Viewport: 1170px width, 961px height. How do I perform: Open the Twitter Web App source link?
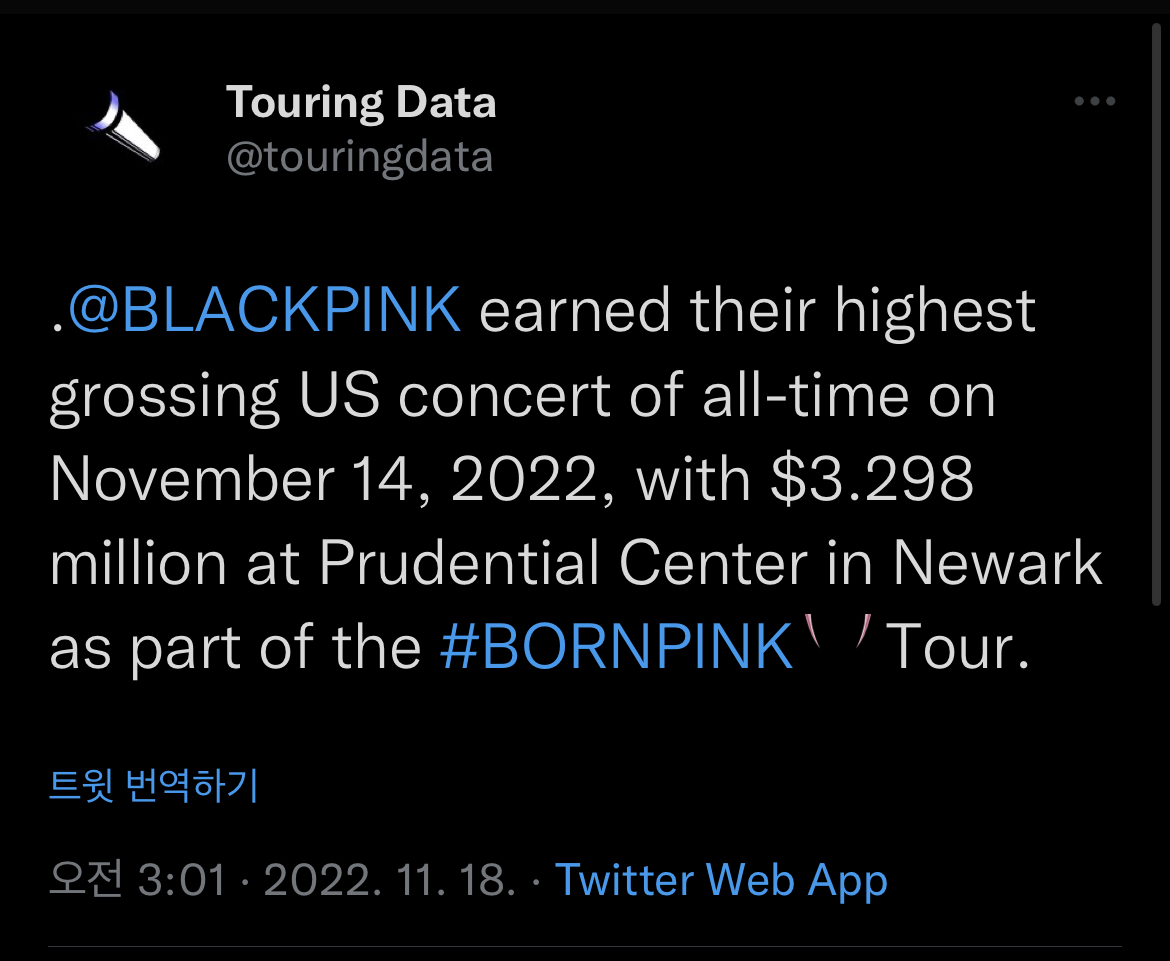[721, 880]
